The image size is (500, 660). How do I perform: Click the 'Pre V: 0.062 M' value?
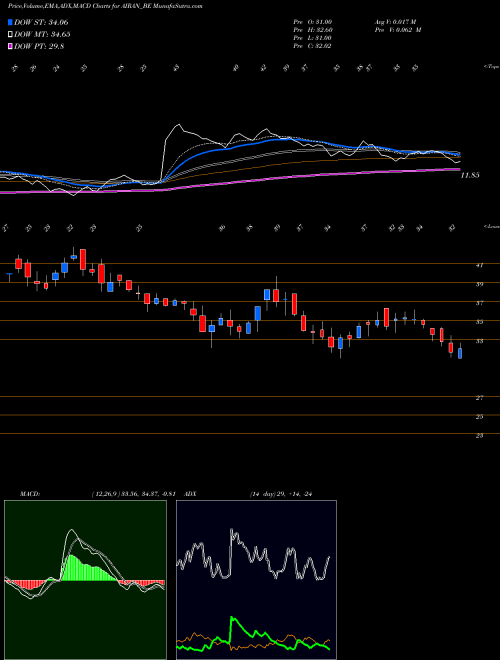pyautogui.click(x=397, y=30)
